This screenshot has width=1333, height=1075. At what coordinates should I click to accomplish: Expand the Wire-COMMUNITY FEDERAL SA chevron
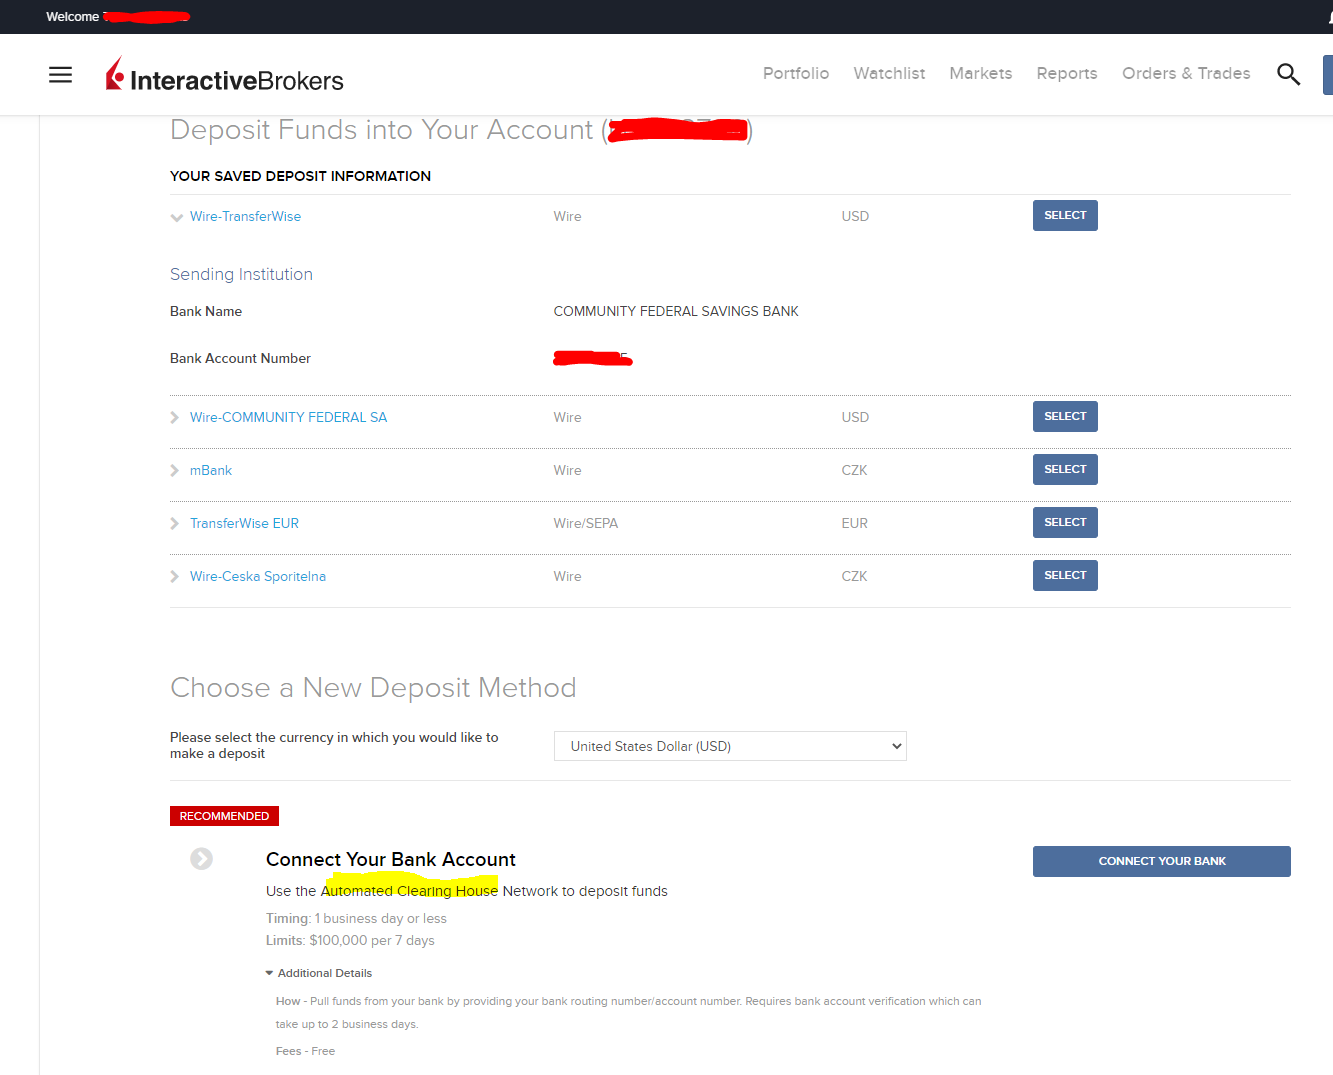[175, 417]
